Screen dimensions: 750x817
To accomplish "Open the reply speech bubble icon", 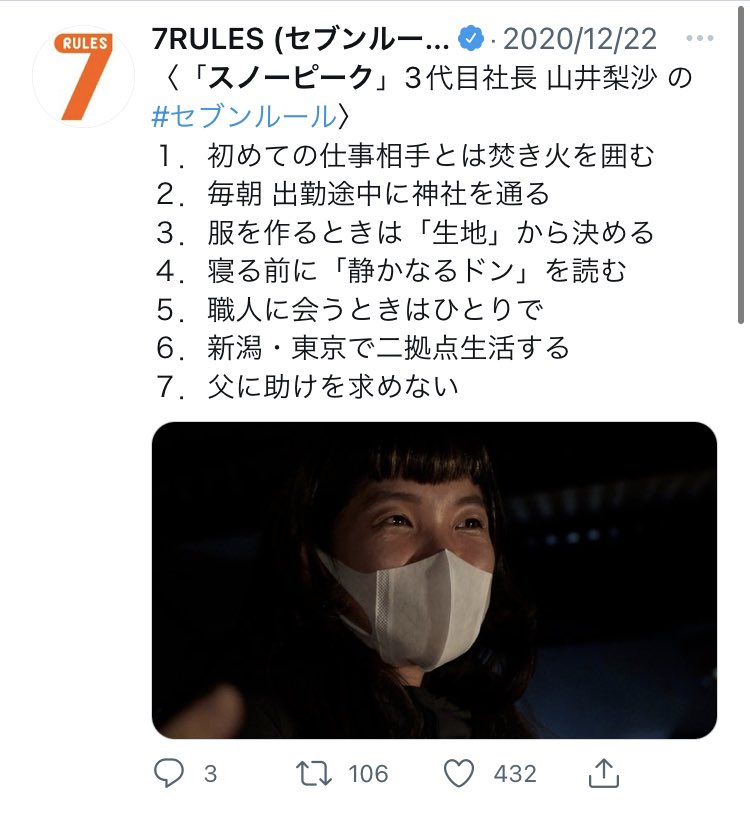I will (x=169, y=773).
